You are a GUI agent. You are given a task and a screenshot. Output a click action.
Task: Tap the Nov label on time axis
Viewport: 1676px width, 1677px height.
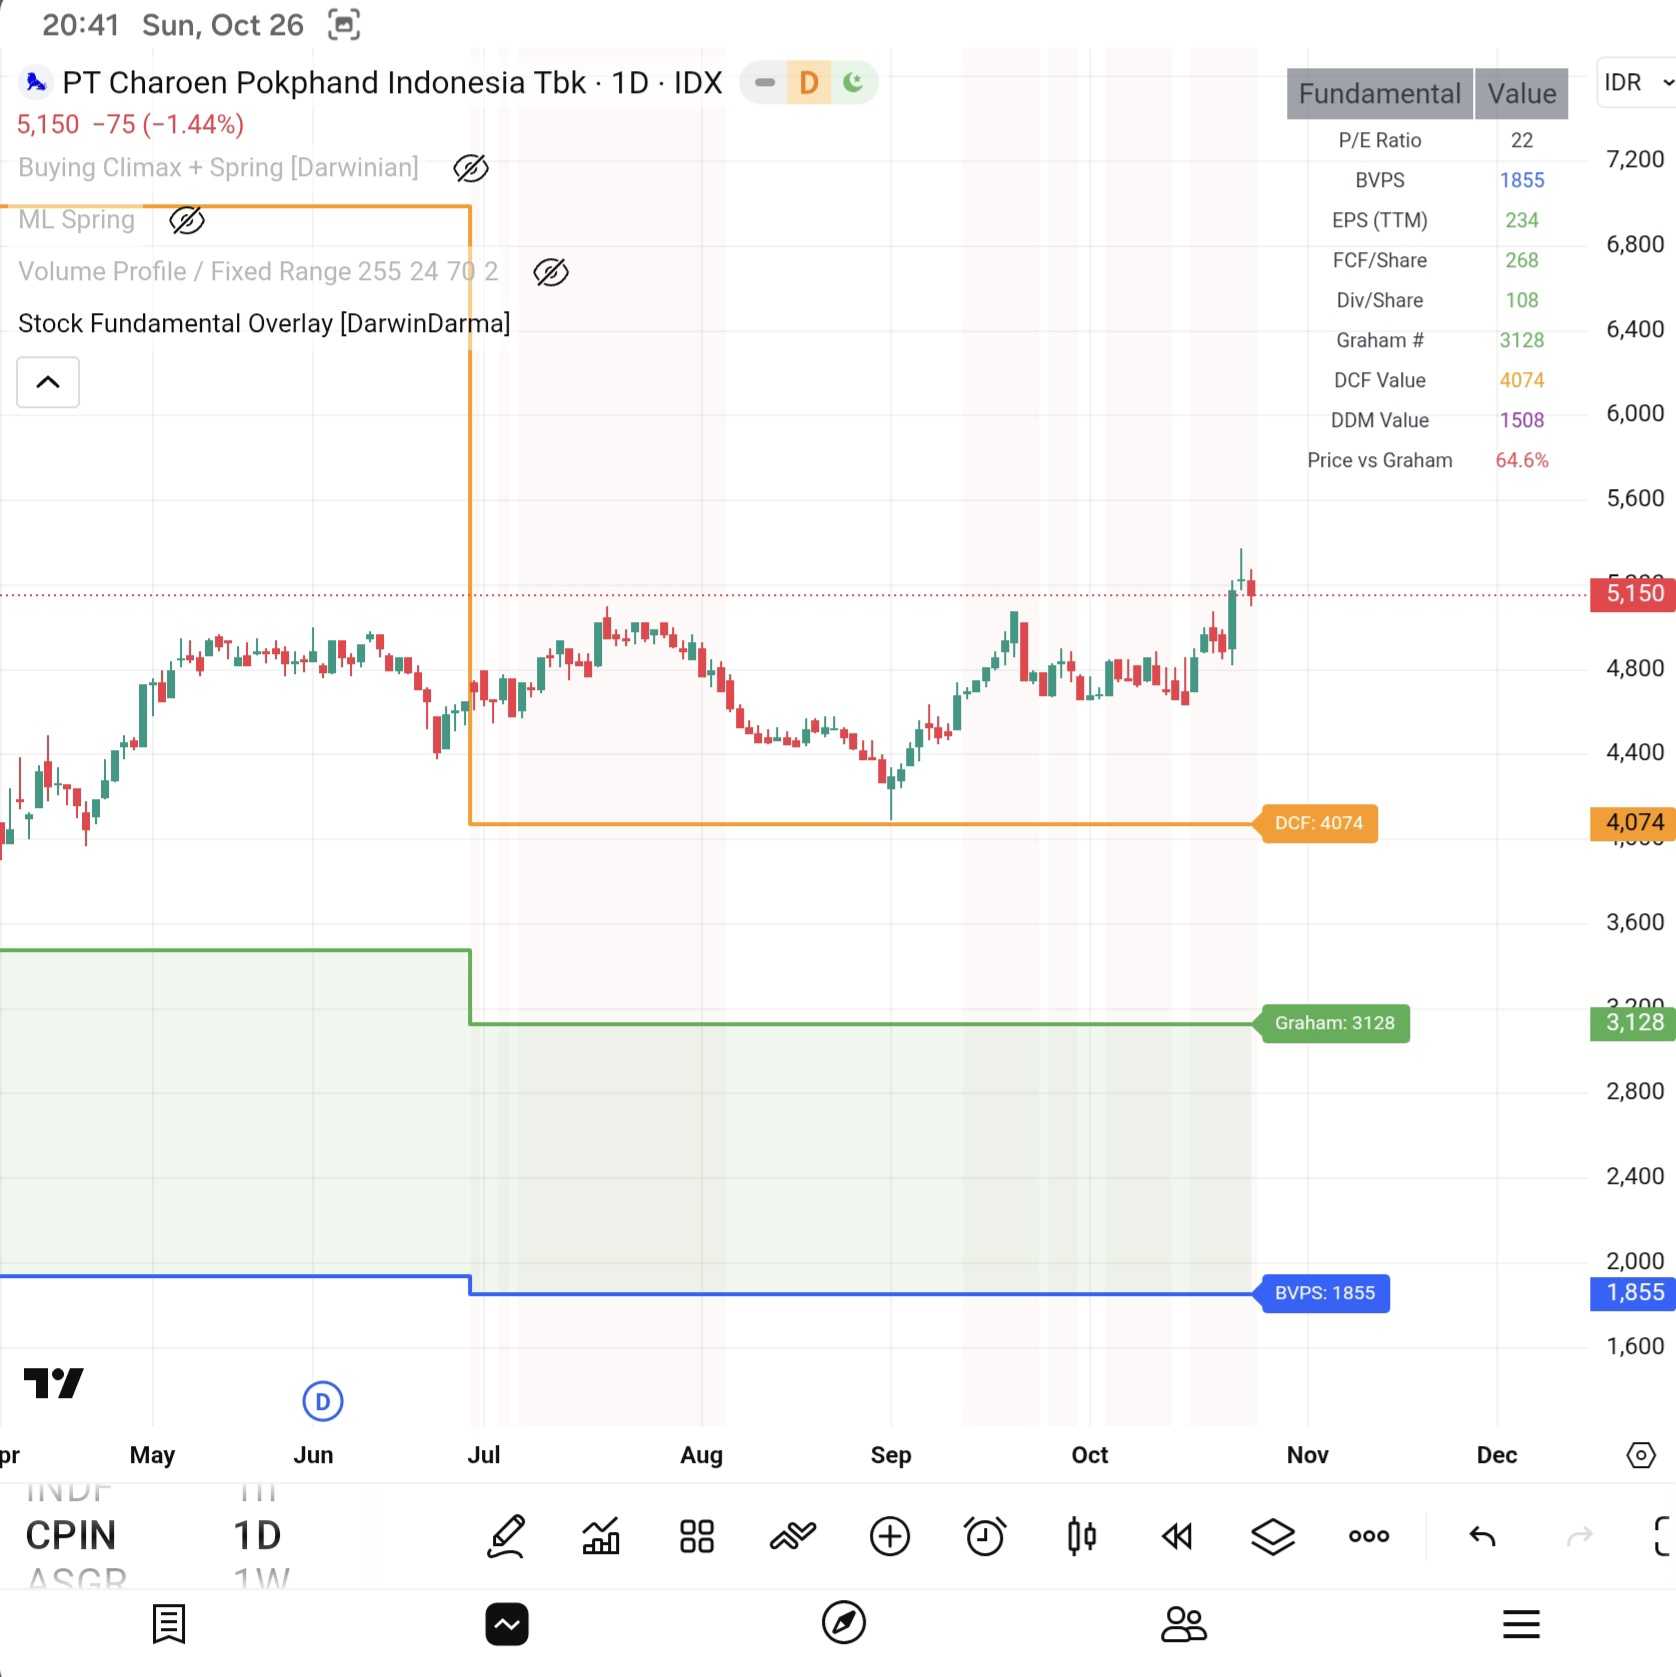(1308, 1455)
